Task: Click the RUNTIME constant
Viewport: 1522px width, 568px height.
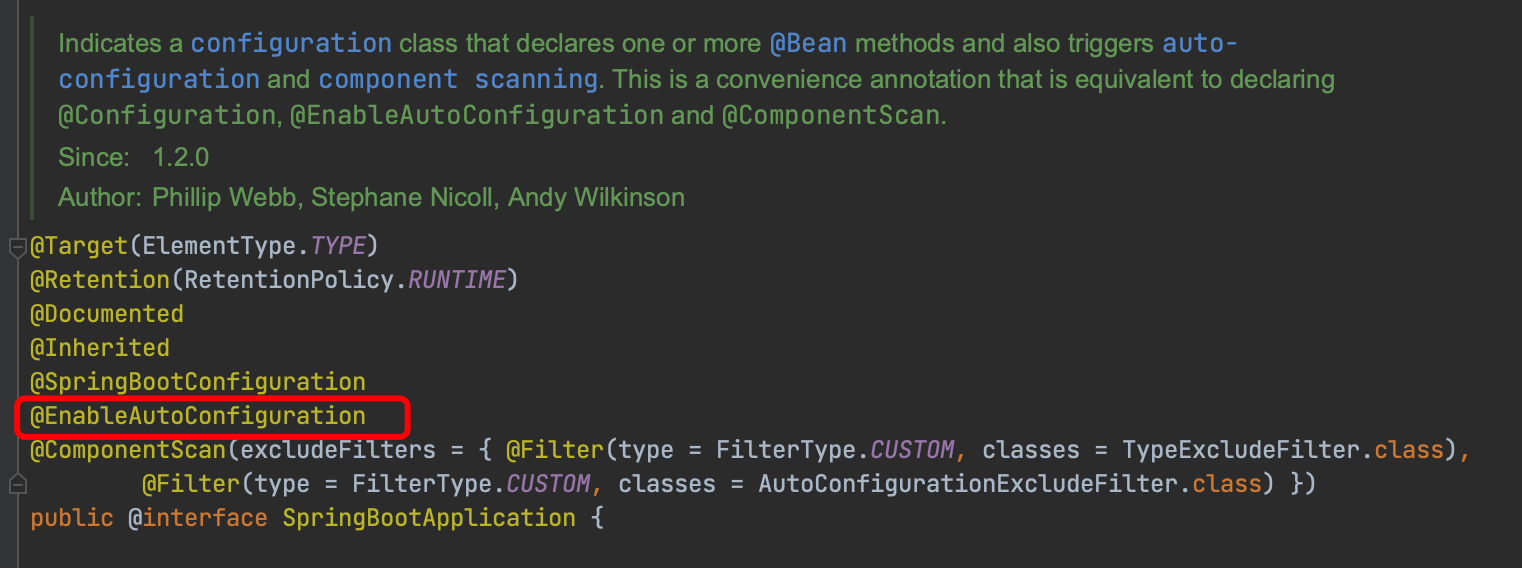Action: pyautogui.click(x=457, y=280)
